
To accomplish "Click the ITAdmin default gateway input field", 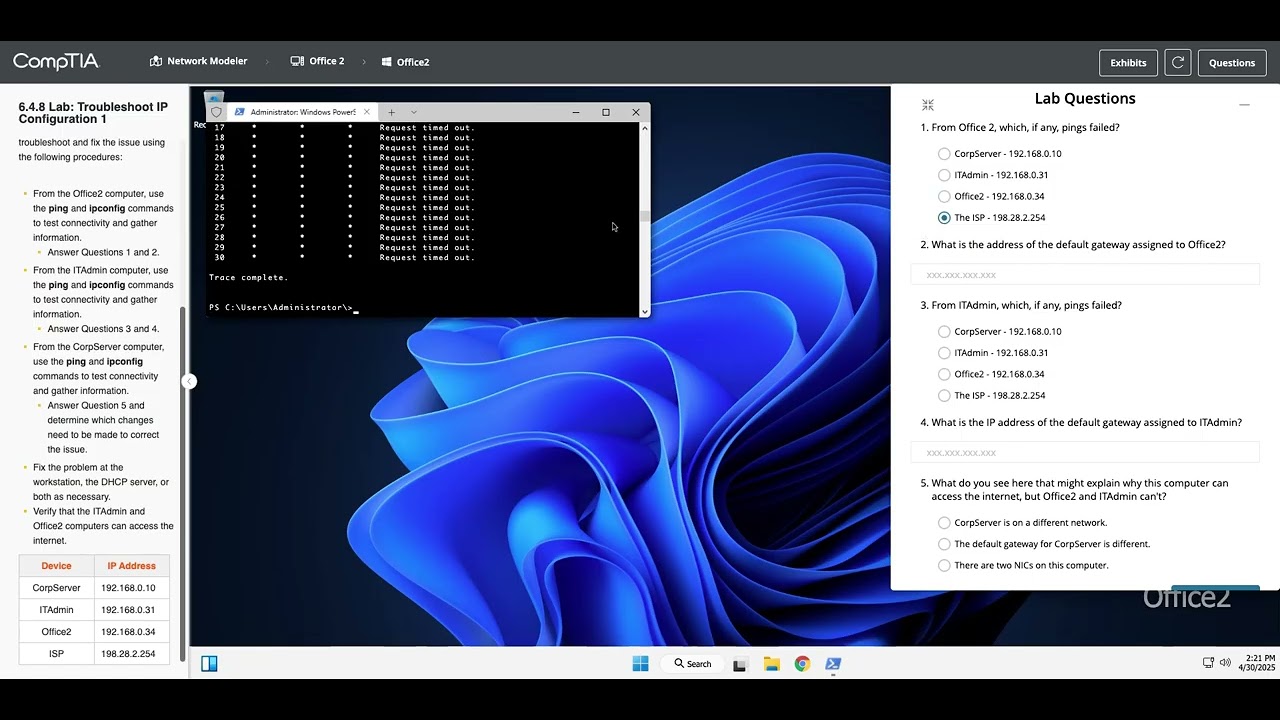I will click(x=1085, y=452).
